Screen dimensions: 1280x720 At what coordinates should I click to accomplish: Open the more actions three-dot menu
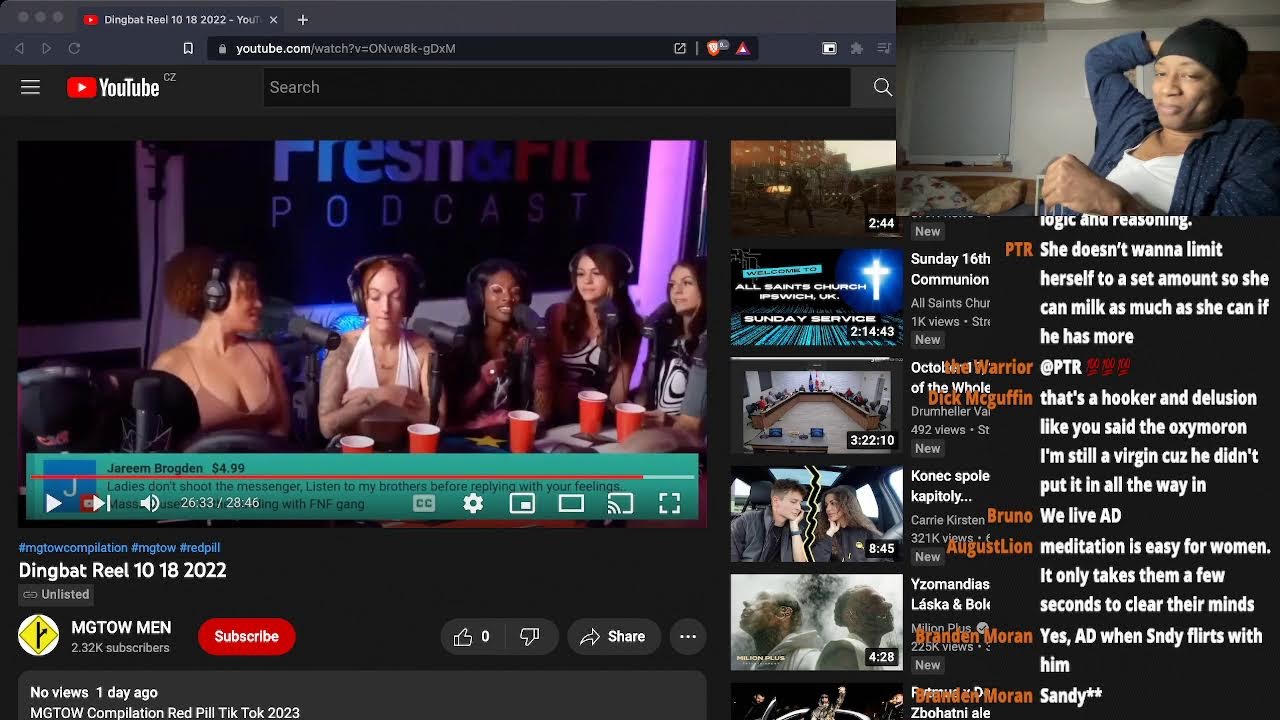tap(688, 636)
